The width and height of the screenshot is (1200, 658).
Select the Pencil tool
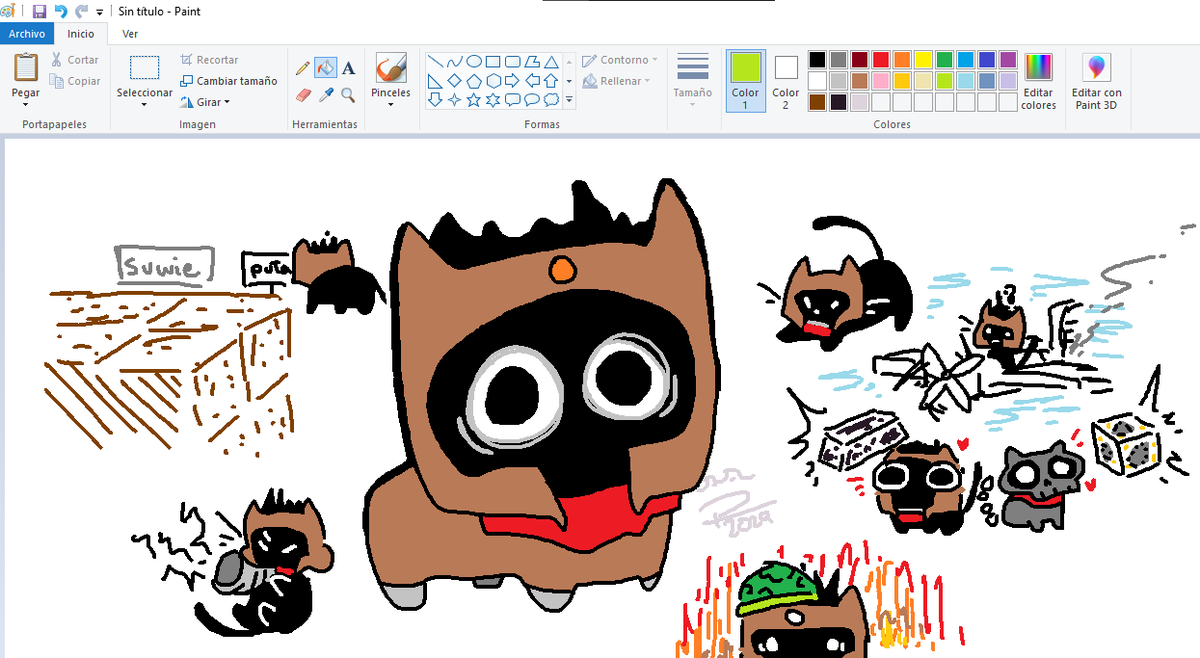(303, 68)
